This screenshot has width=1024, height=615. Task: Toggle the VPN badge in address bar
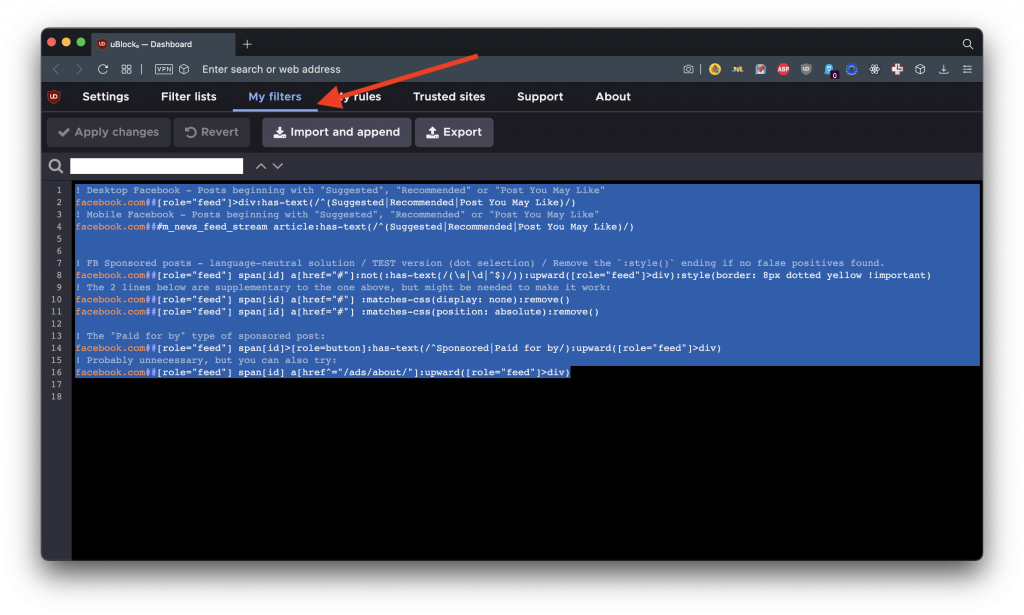click(164, 70)
